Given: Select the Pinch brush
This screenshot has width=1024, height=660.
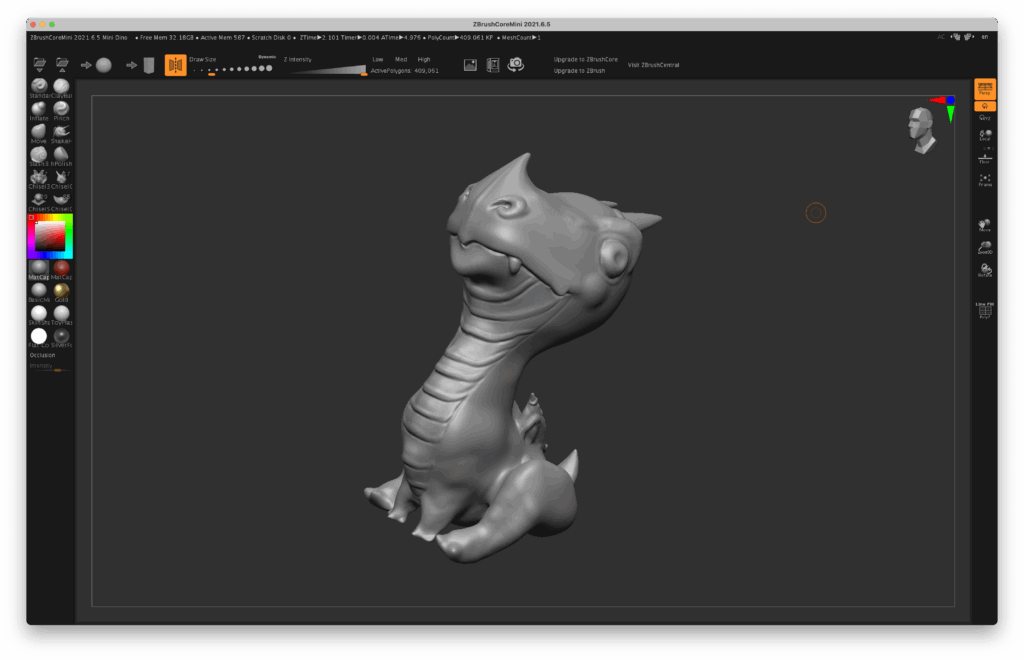Looking at the screenshot, I should click(x=61, y=110).
